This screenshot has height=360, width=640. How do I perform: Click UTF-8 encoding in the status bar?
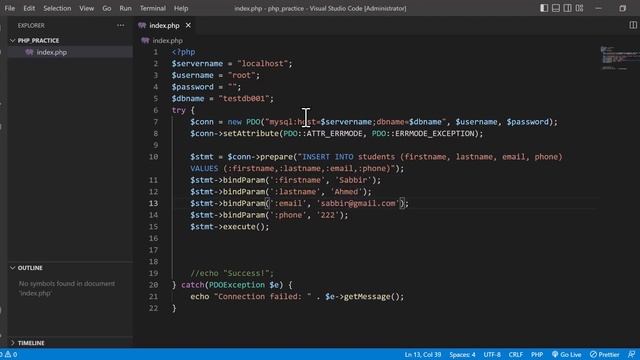tap(492, 354)
